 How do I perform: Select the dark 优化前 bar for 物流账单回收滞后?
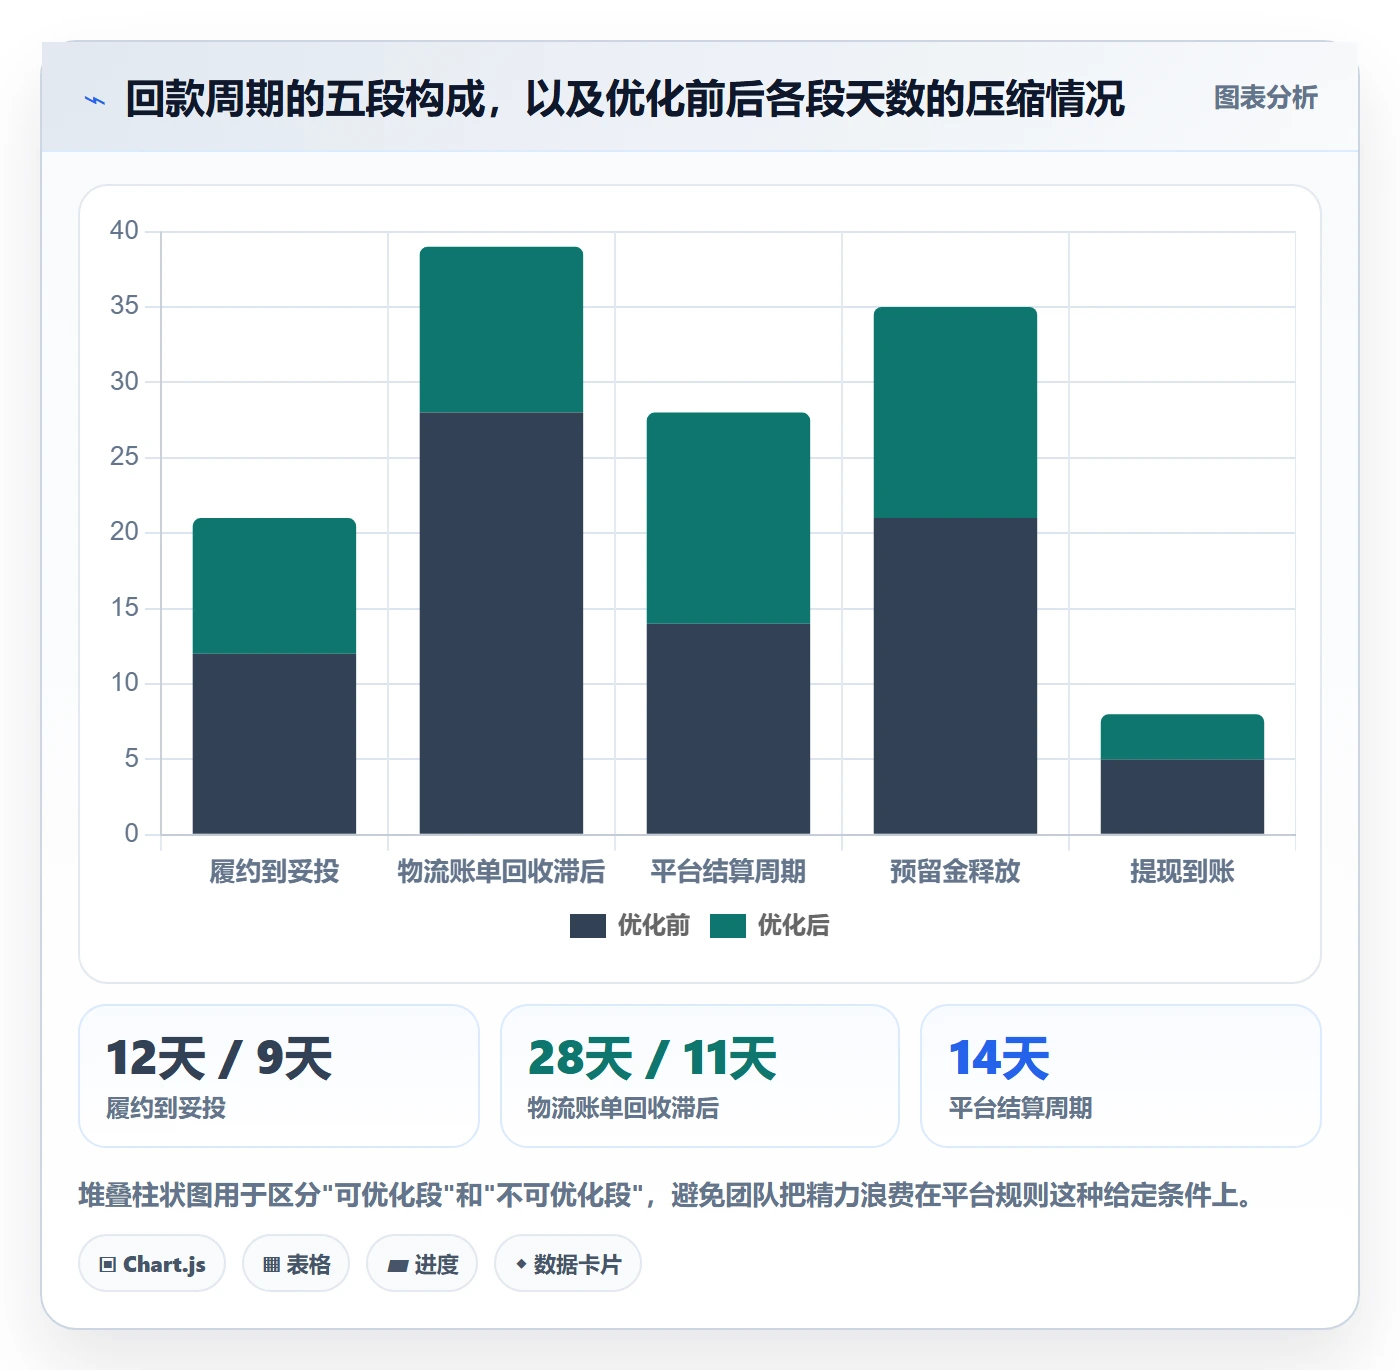coord(501,623)
